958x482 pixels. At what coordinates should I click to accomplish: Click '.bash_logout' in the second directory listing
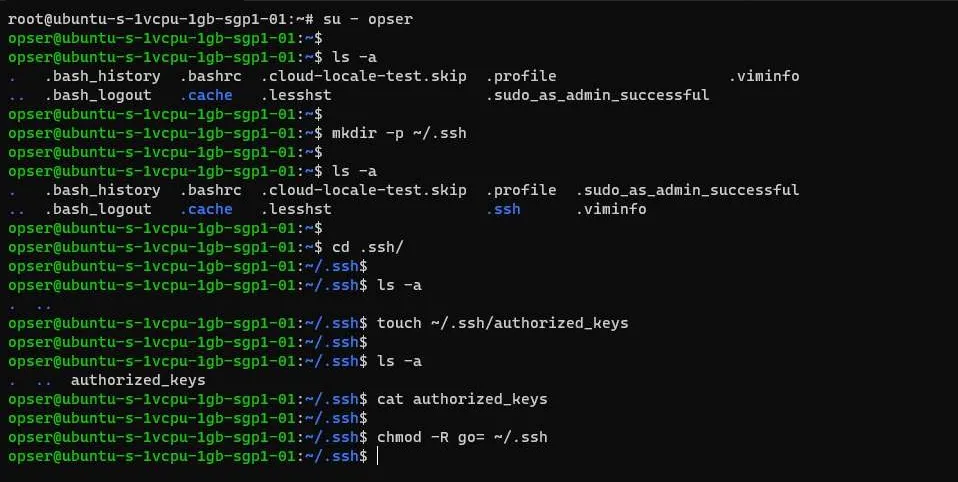click(x=98, y=210)
